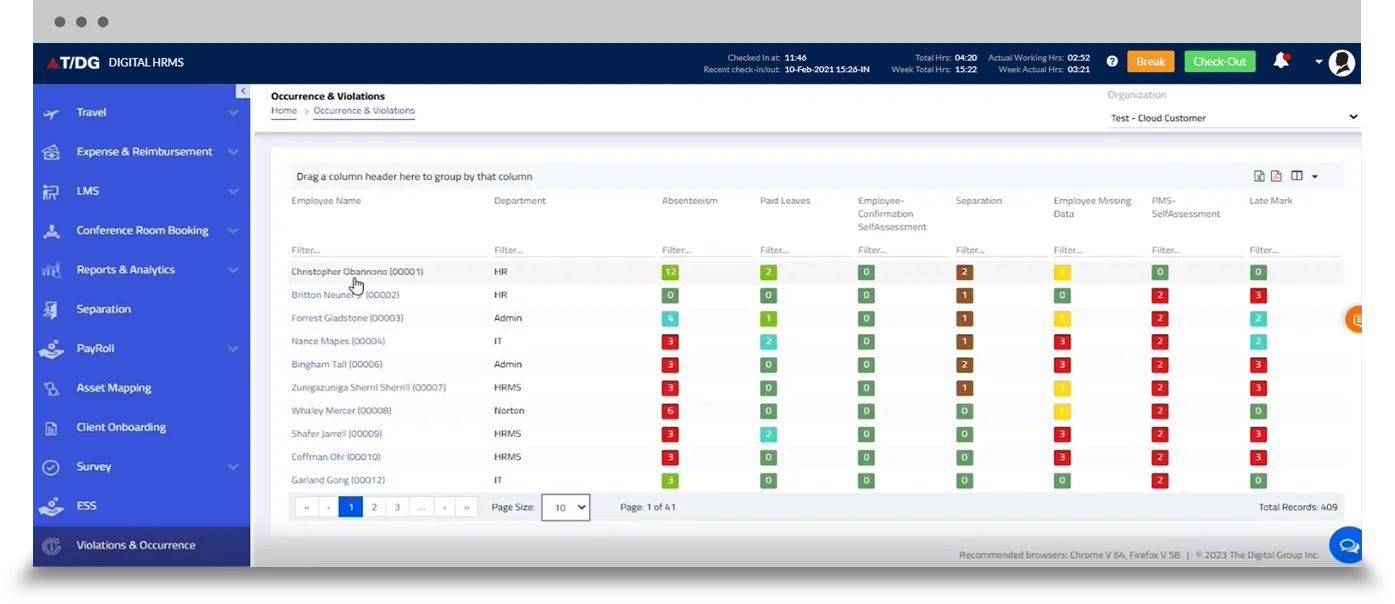
Task: Collapse the sidebar using the arrow toggle
Action: tap(242, 91)
